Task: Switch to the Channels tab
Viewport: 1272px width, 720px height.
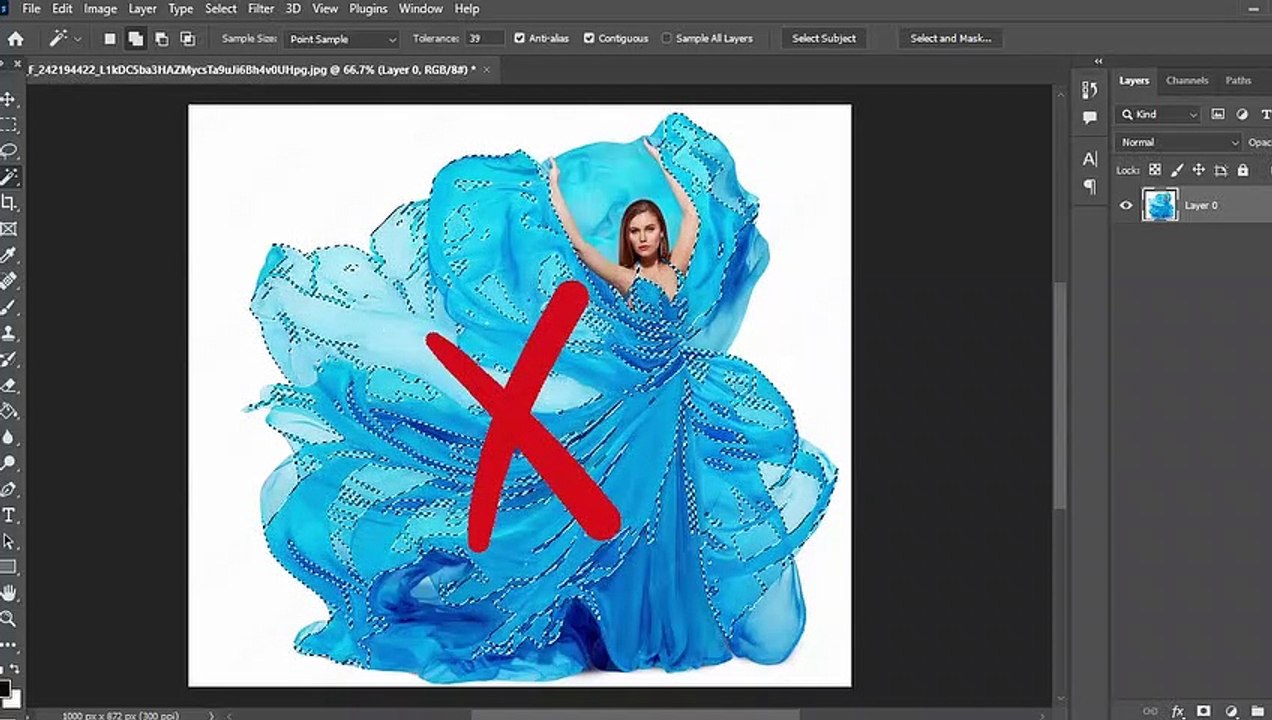Action: pos(1187,80)
